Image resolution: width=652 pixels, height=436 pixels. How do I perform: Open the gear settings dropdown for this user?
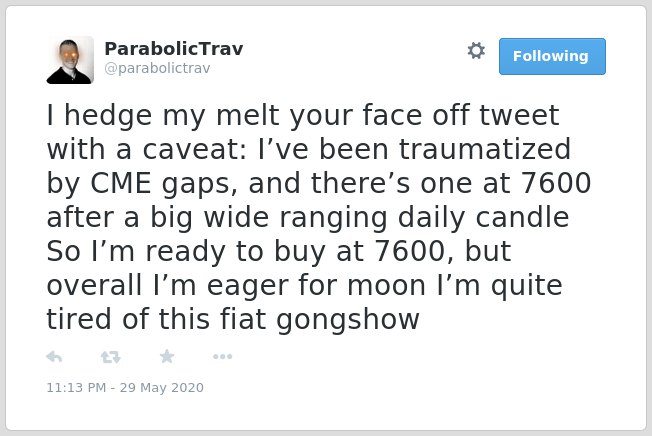(476, 51)
